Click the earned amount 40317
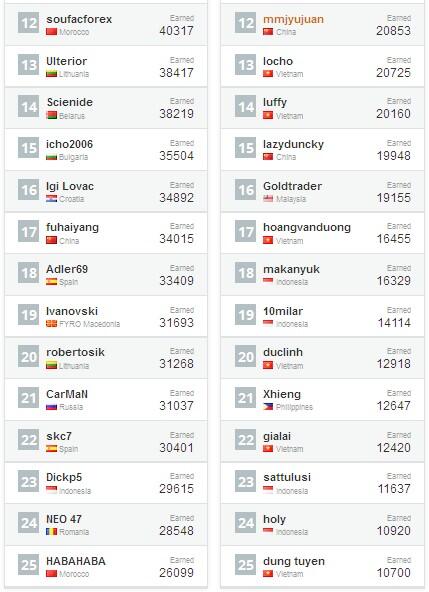Screen dimensions: 429x592 click(x=176, y=31)
